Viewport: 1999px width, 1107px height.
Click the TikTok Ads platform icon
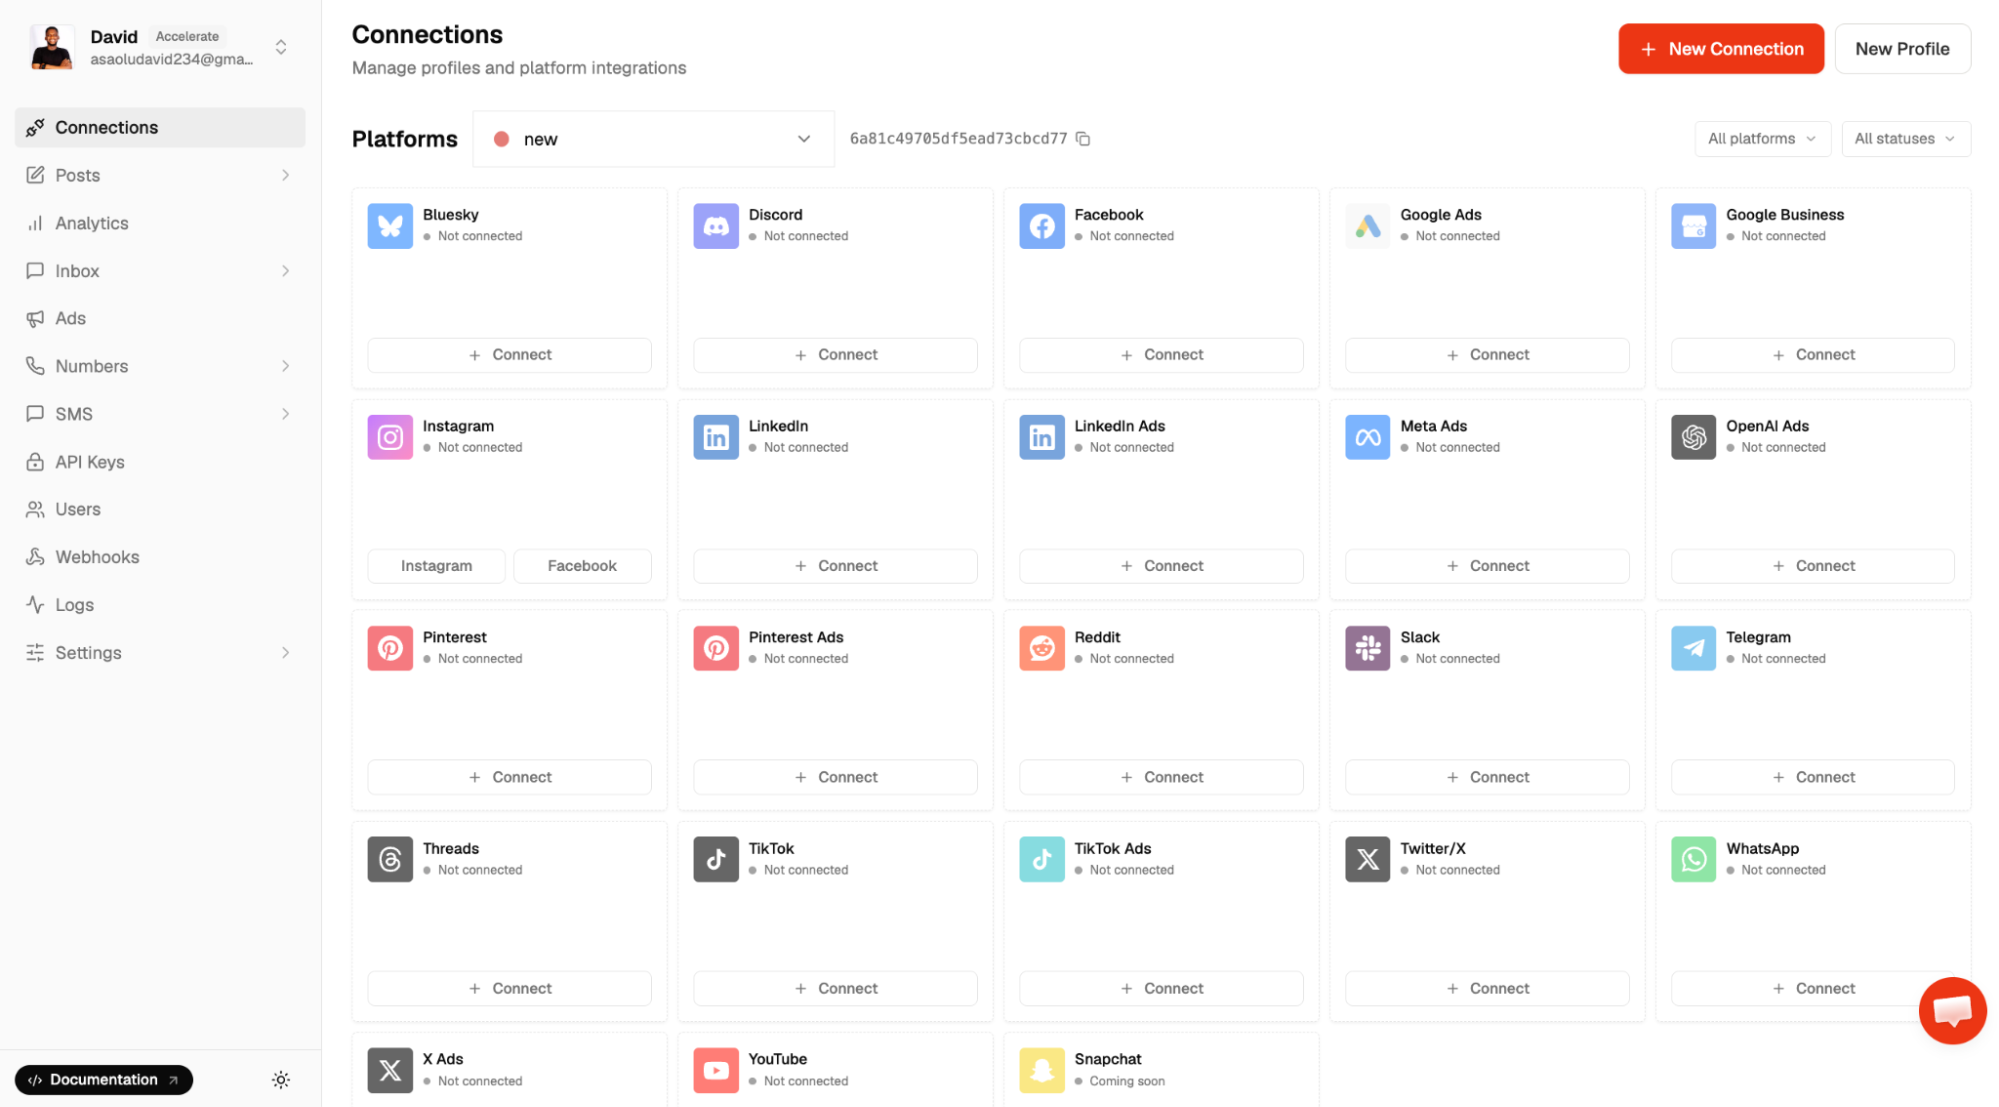point(1042,859)
